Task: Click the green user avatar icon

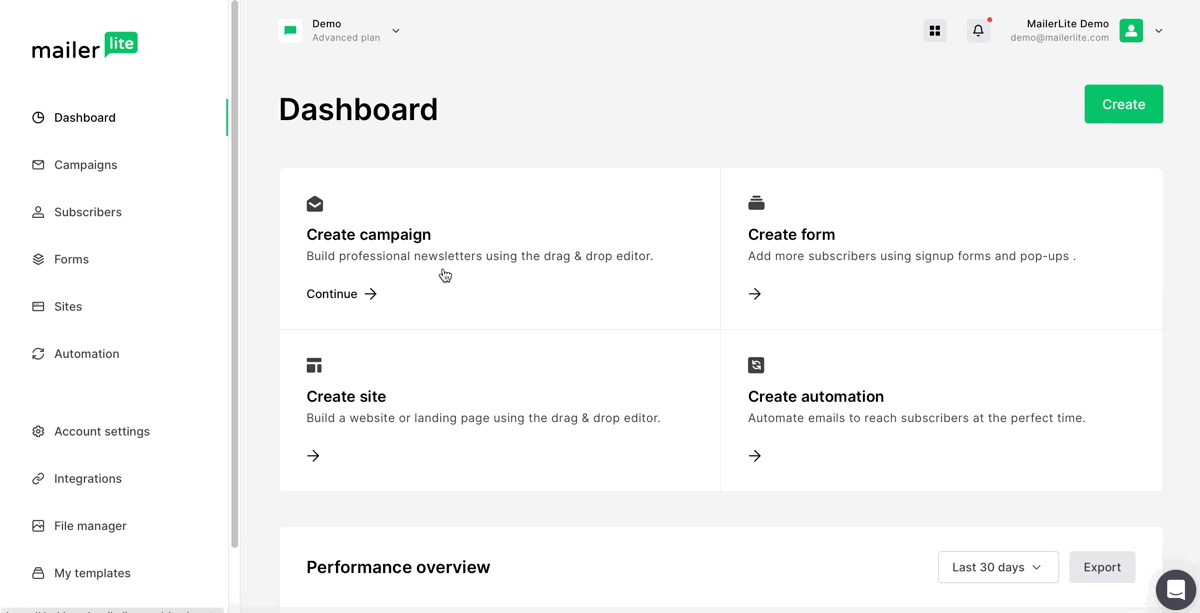Action: pos(1131,31)
